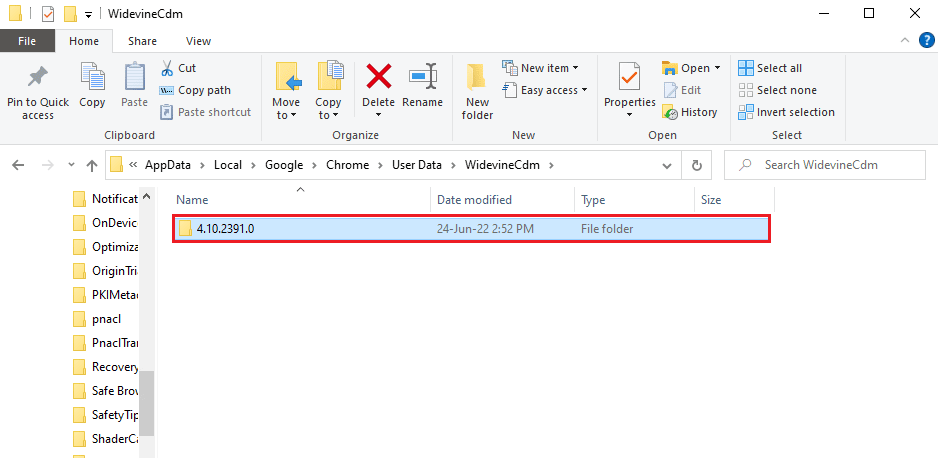This screenshot has width=938, height=458.
Task: Expand the New item dropdown
Action: click(x=544, y=68)
